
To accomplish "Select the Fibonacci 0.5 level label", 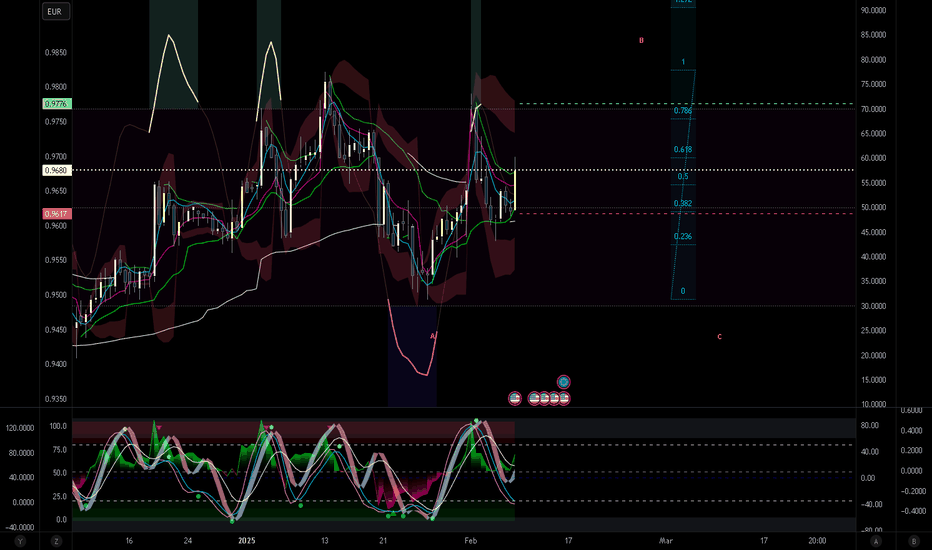I will pyautogui.click(x=682, y=177).
